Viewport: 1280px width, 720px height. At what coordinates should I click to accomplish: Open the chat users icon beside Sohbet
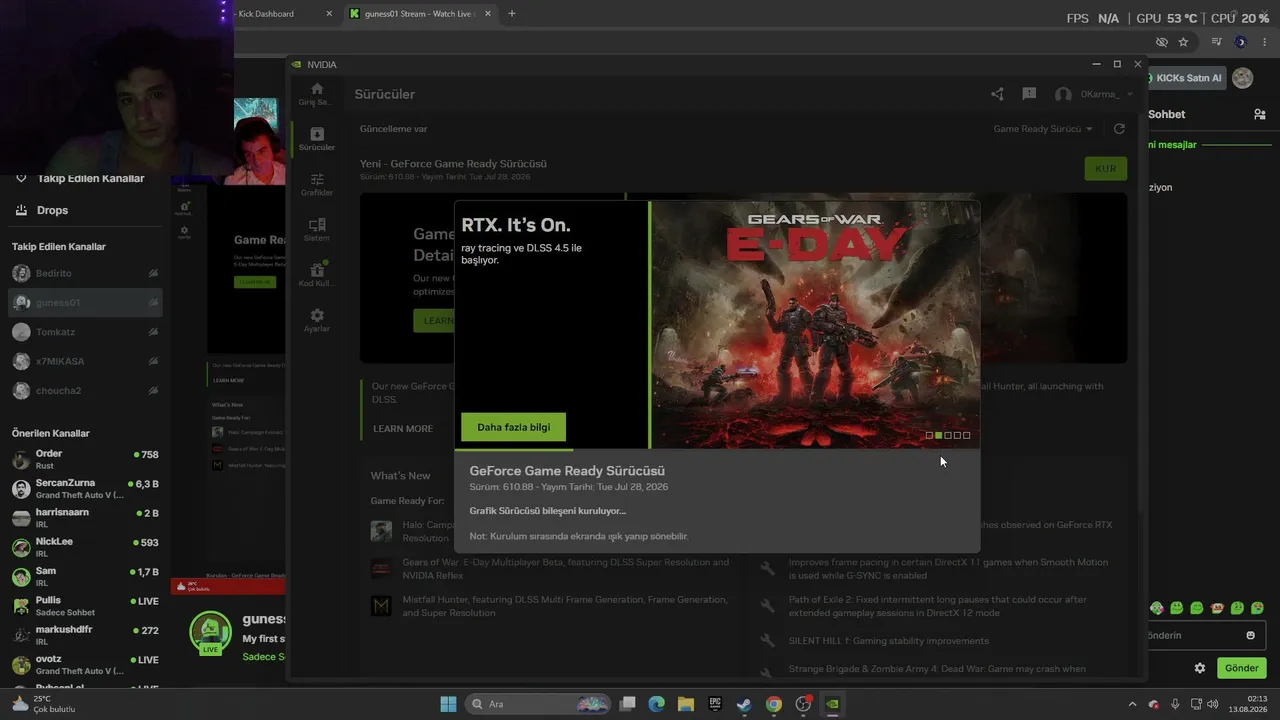pyautogui.click(x=1259, y=114)
